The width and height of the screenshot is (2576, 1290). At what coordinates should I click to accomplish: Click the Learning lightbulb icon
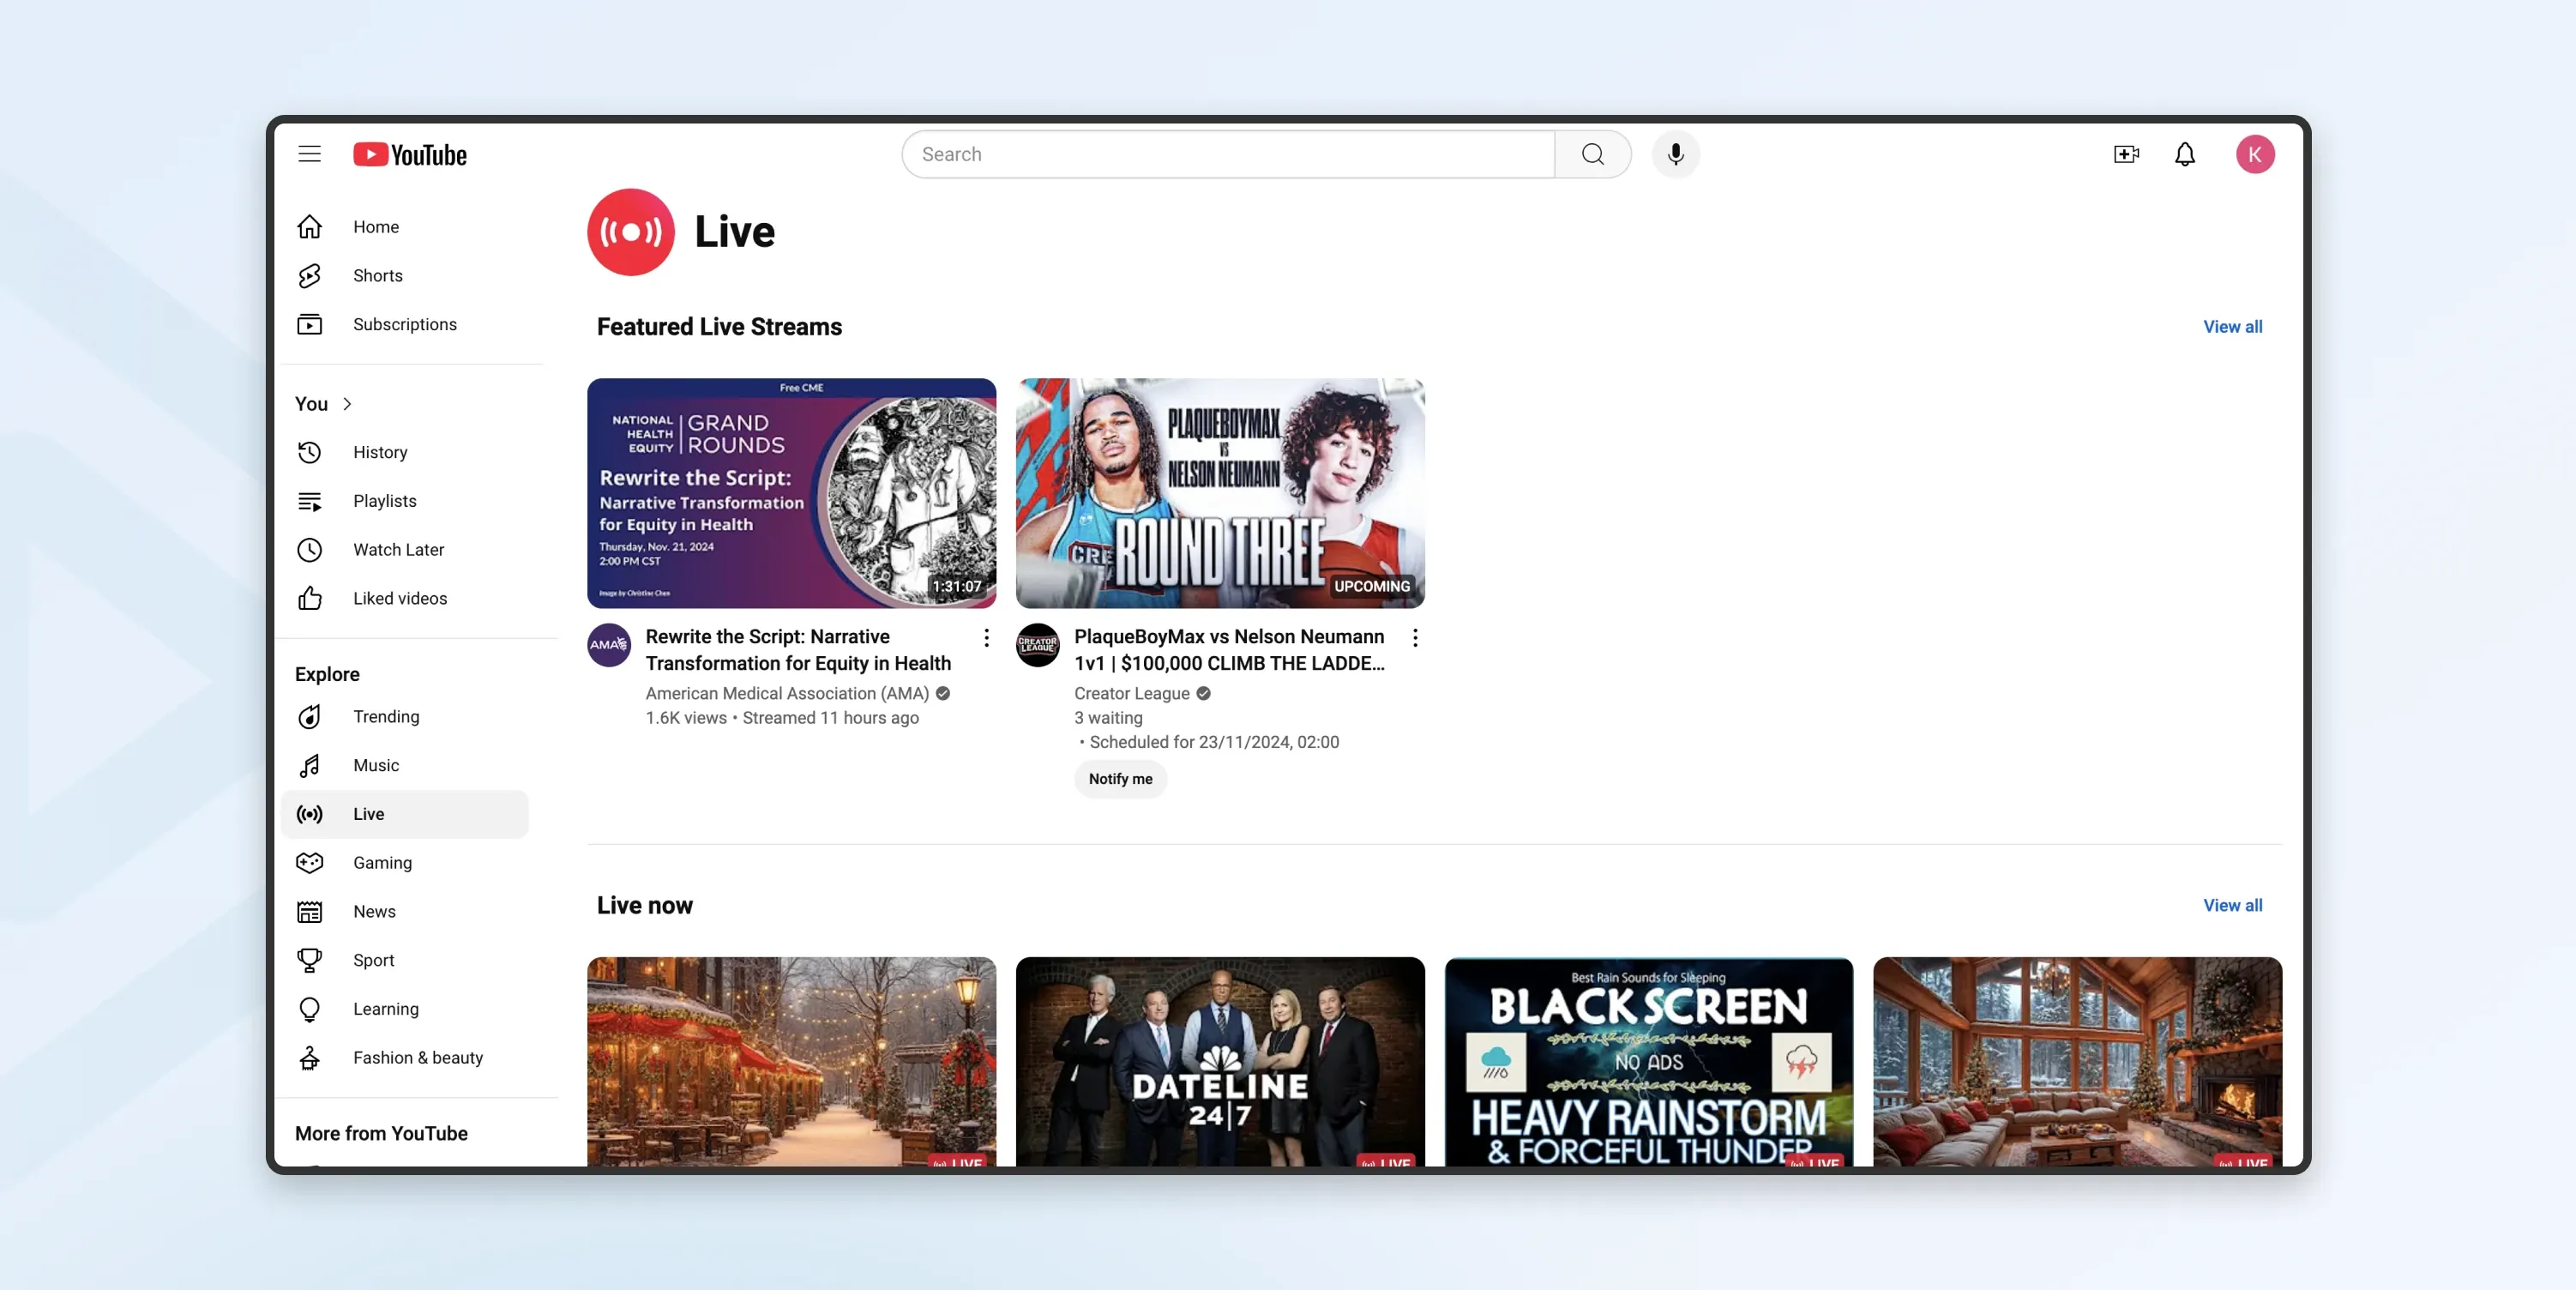[309, 1009]
